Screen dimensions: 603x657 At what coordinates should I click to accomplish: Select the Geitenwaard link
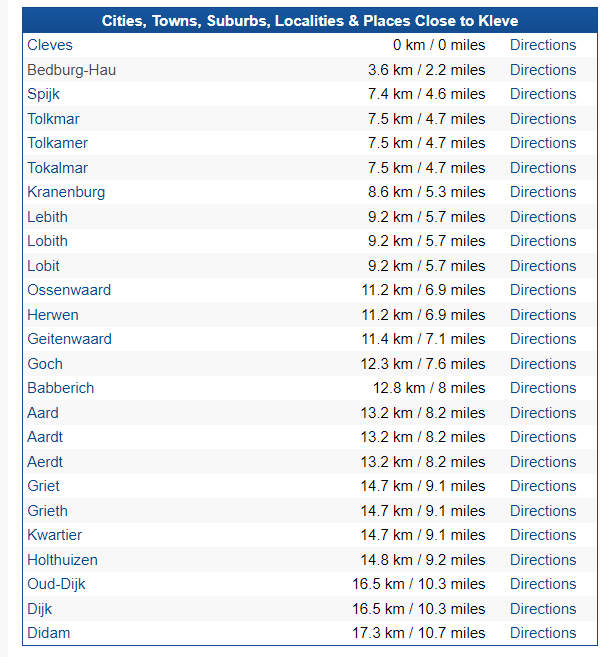(x=70, y=339)
